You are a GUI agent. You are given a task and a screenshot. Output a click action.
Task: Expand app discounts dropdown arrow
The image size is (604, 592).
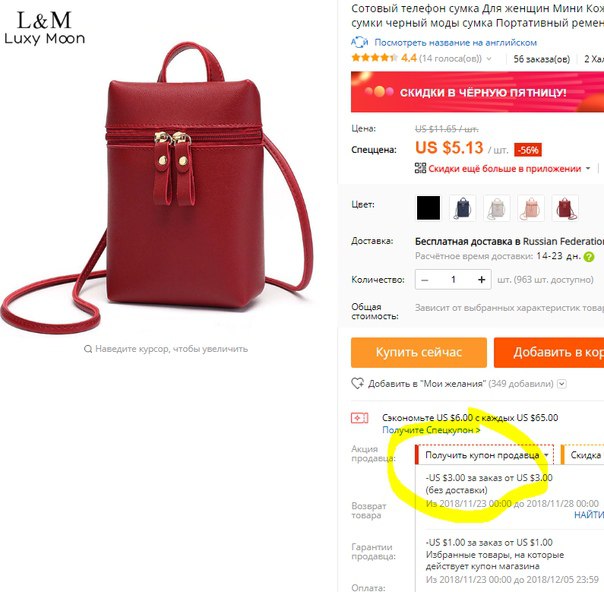pyautogui.click(x=588, y=168)
